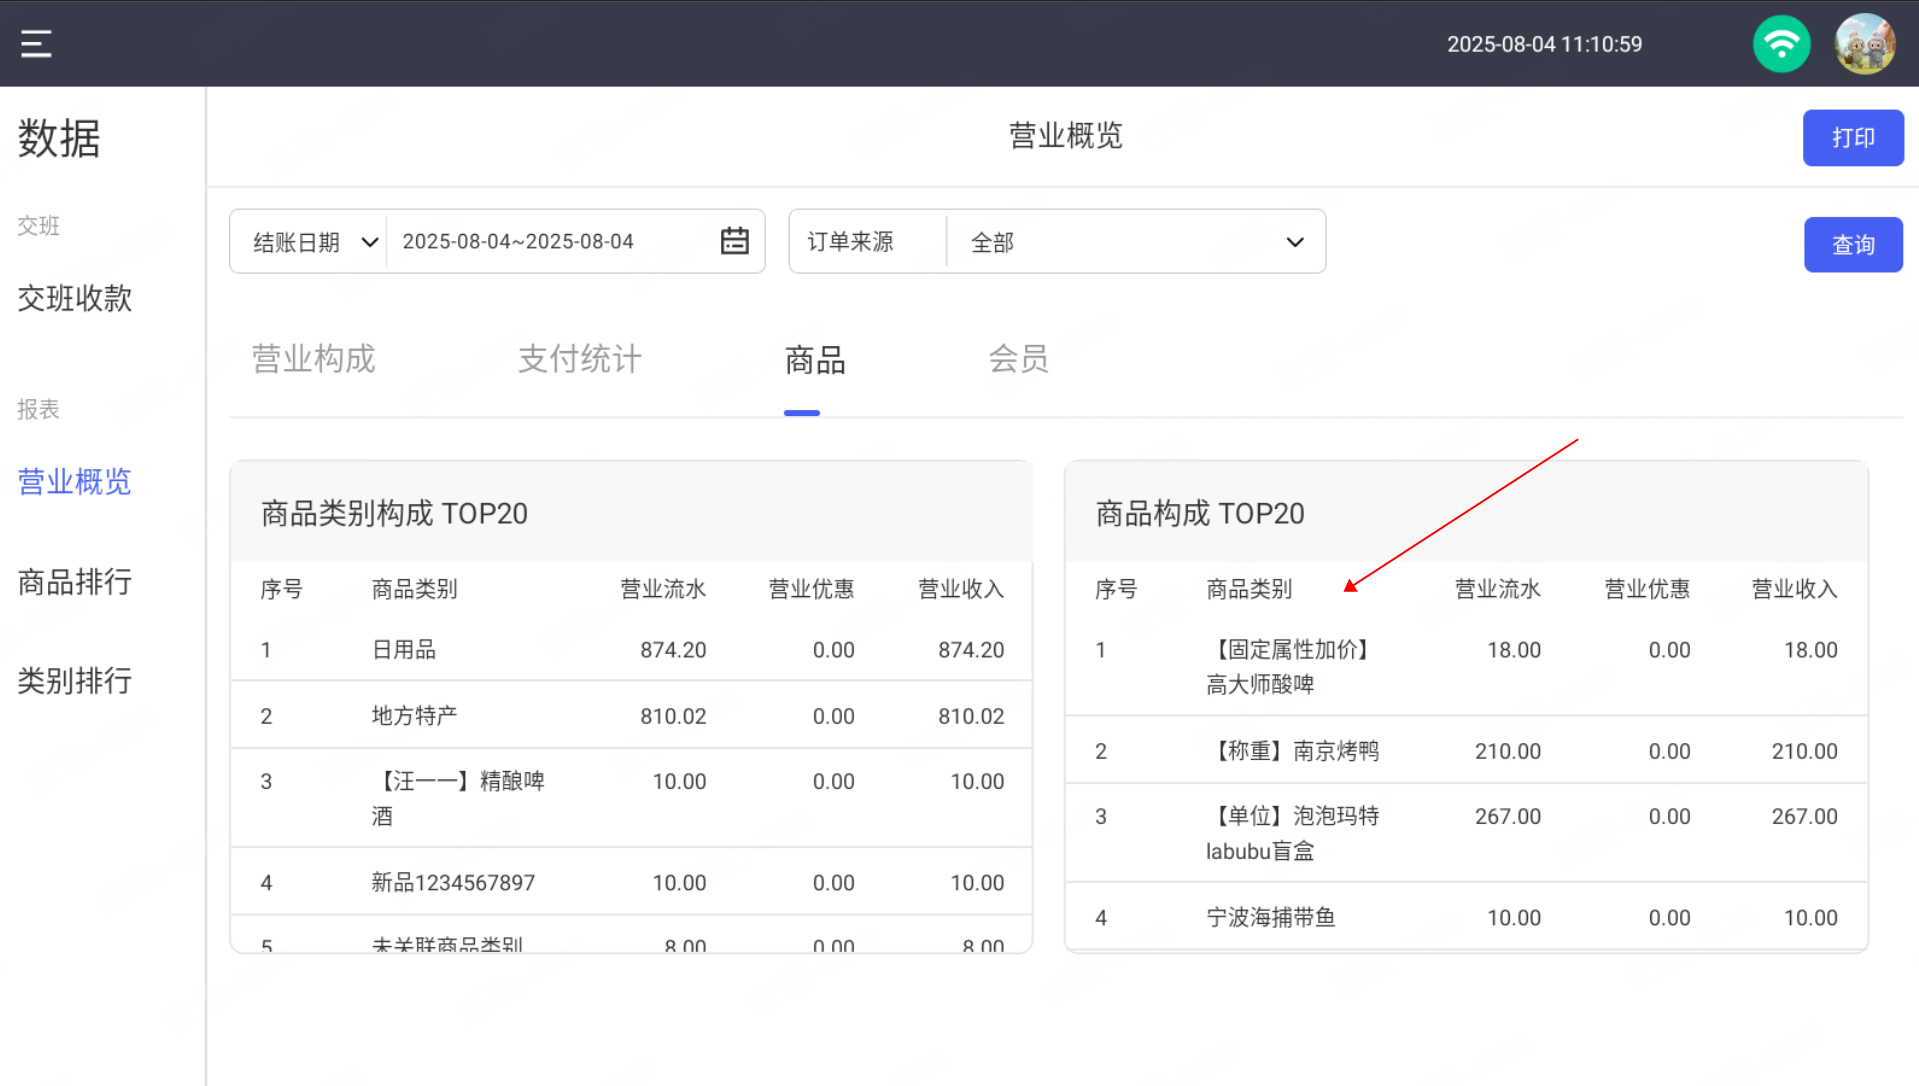This screenshot has width=1919, height=1086.
Task: Click the 营业优惠 header in 商品构成 table
Action: click(1647, 589)
